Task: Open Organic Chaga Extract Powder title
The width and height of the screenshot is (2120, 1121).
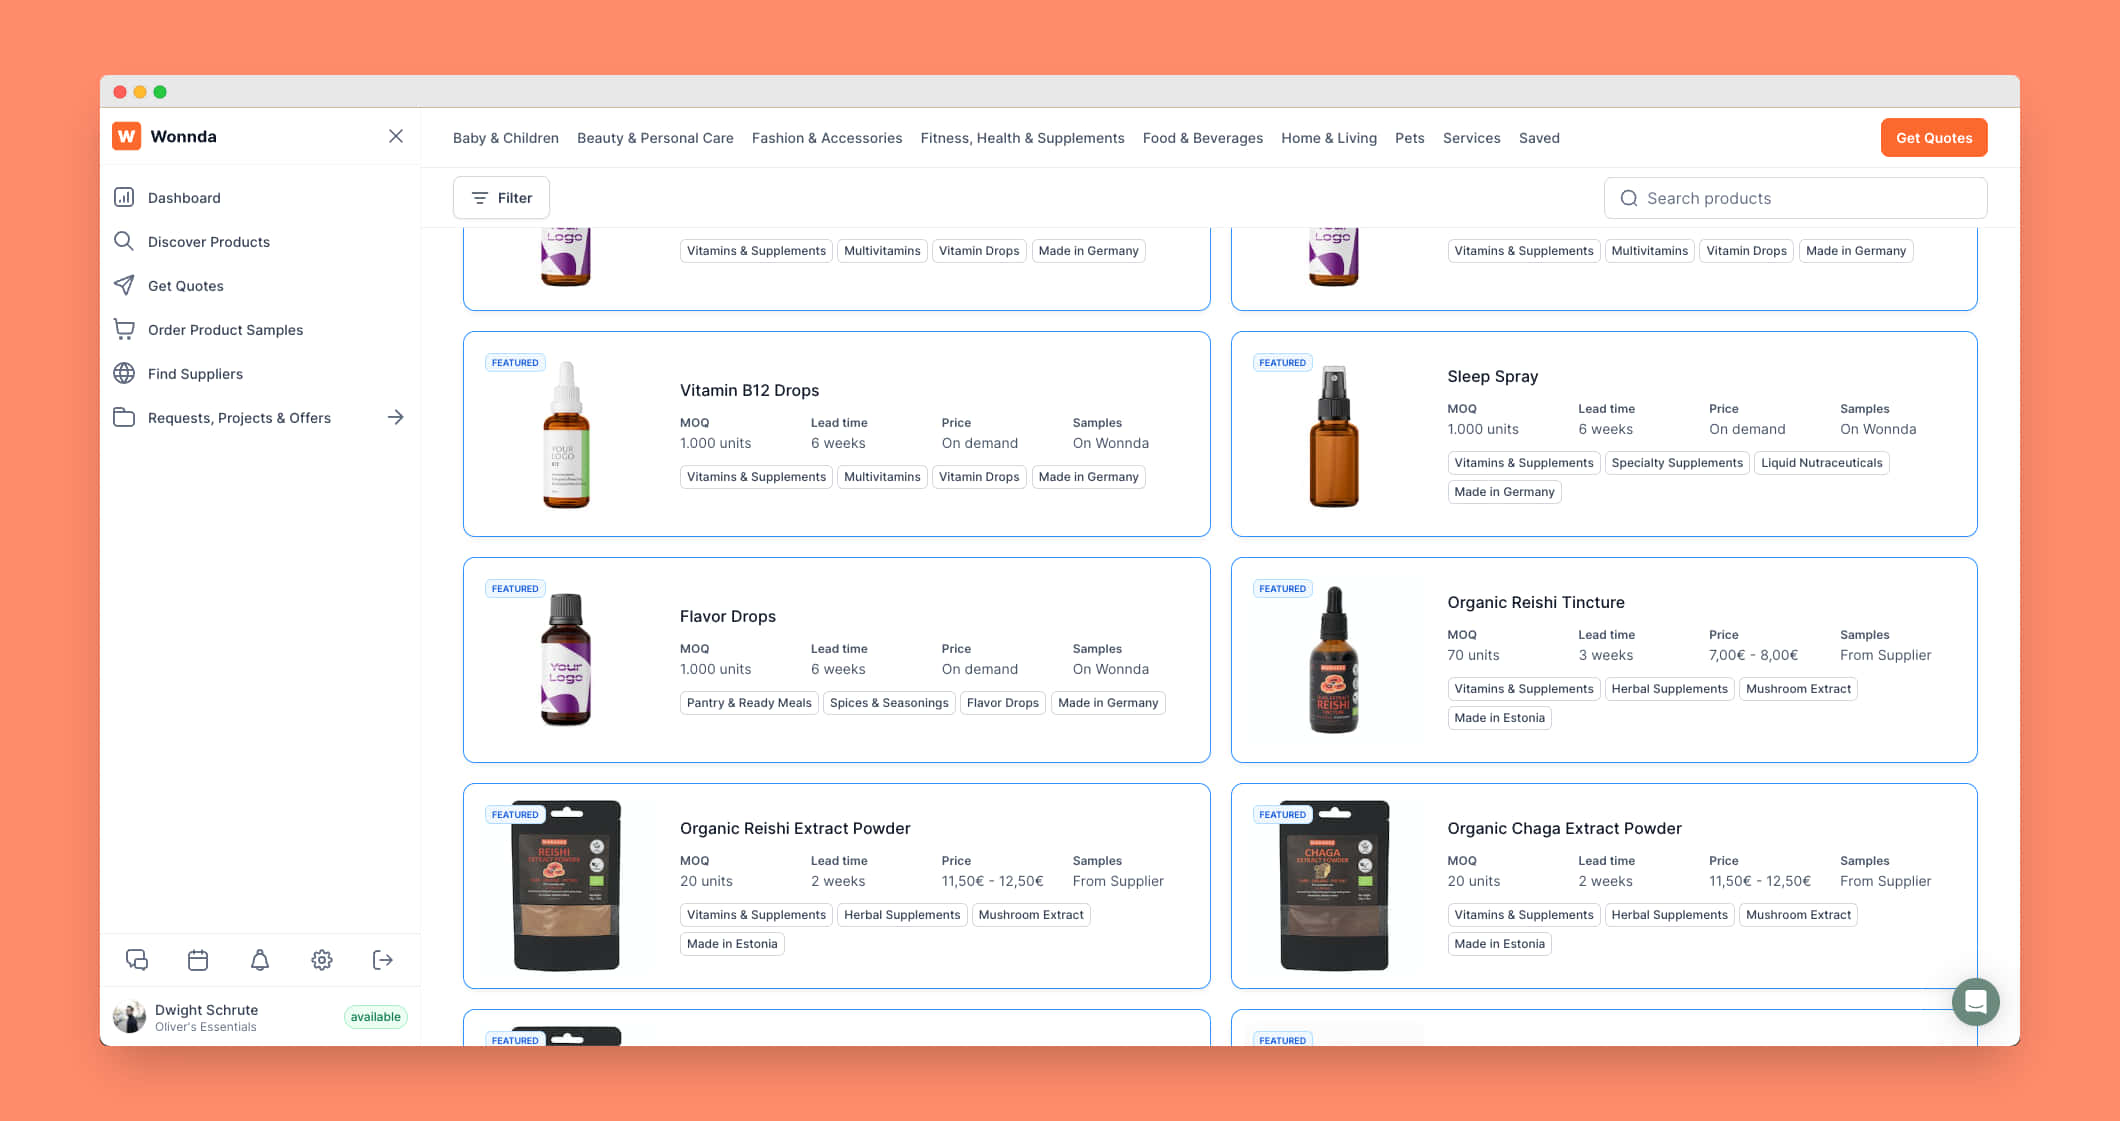Action: (x=1564, y=828)
